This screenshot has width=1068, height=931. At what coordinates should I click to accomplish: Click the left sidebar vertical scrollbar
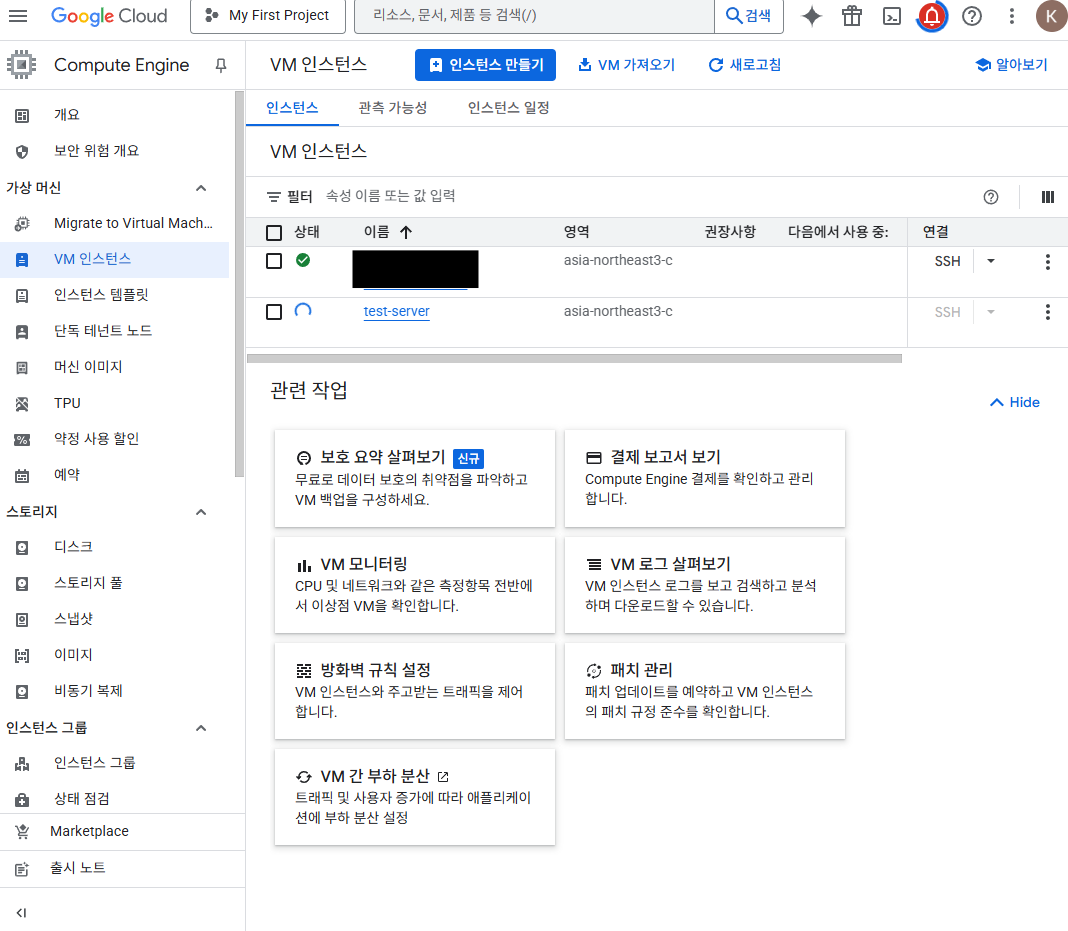tap(239, 285)
